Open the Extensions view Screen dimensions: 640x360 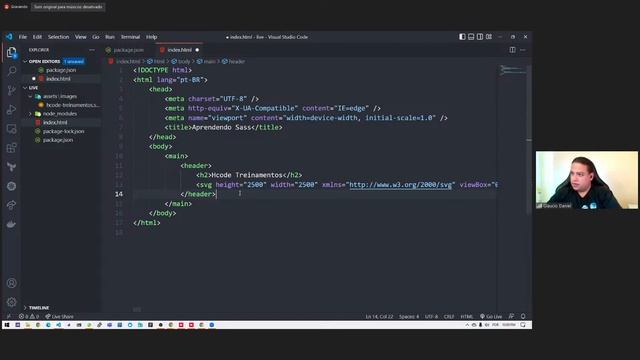coord(11,148)
